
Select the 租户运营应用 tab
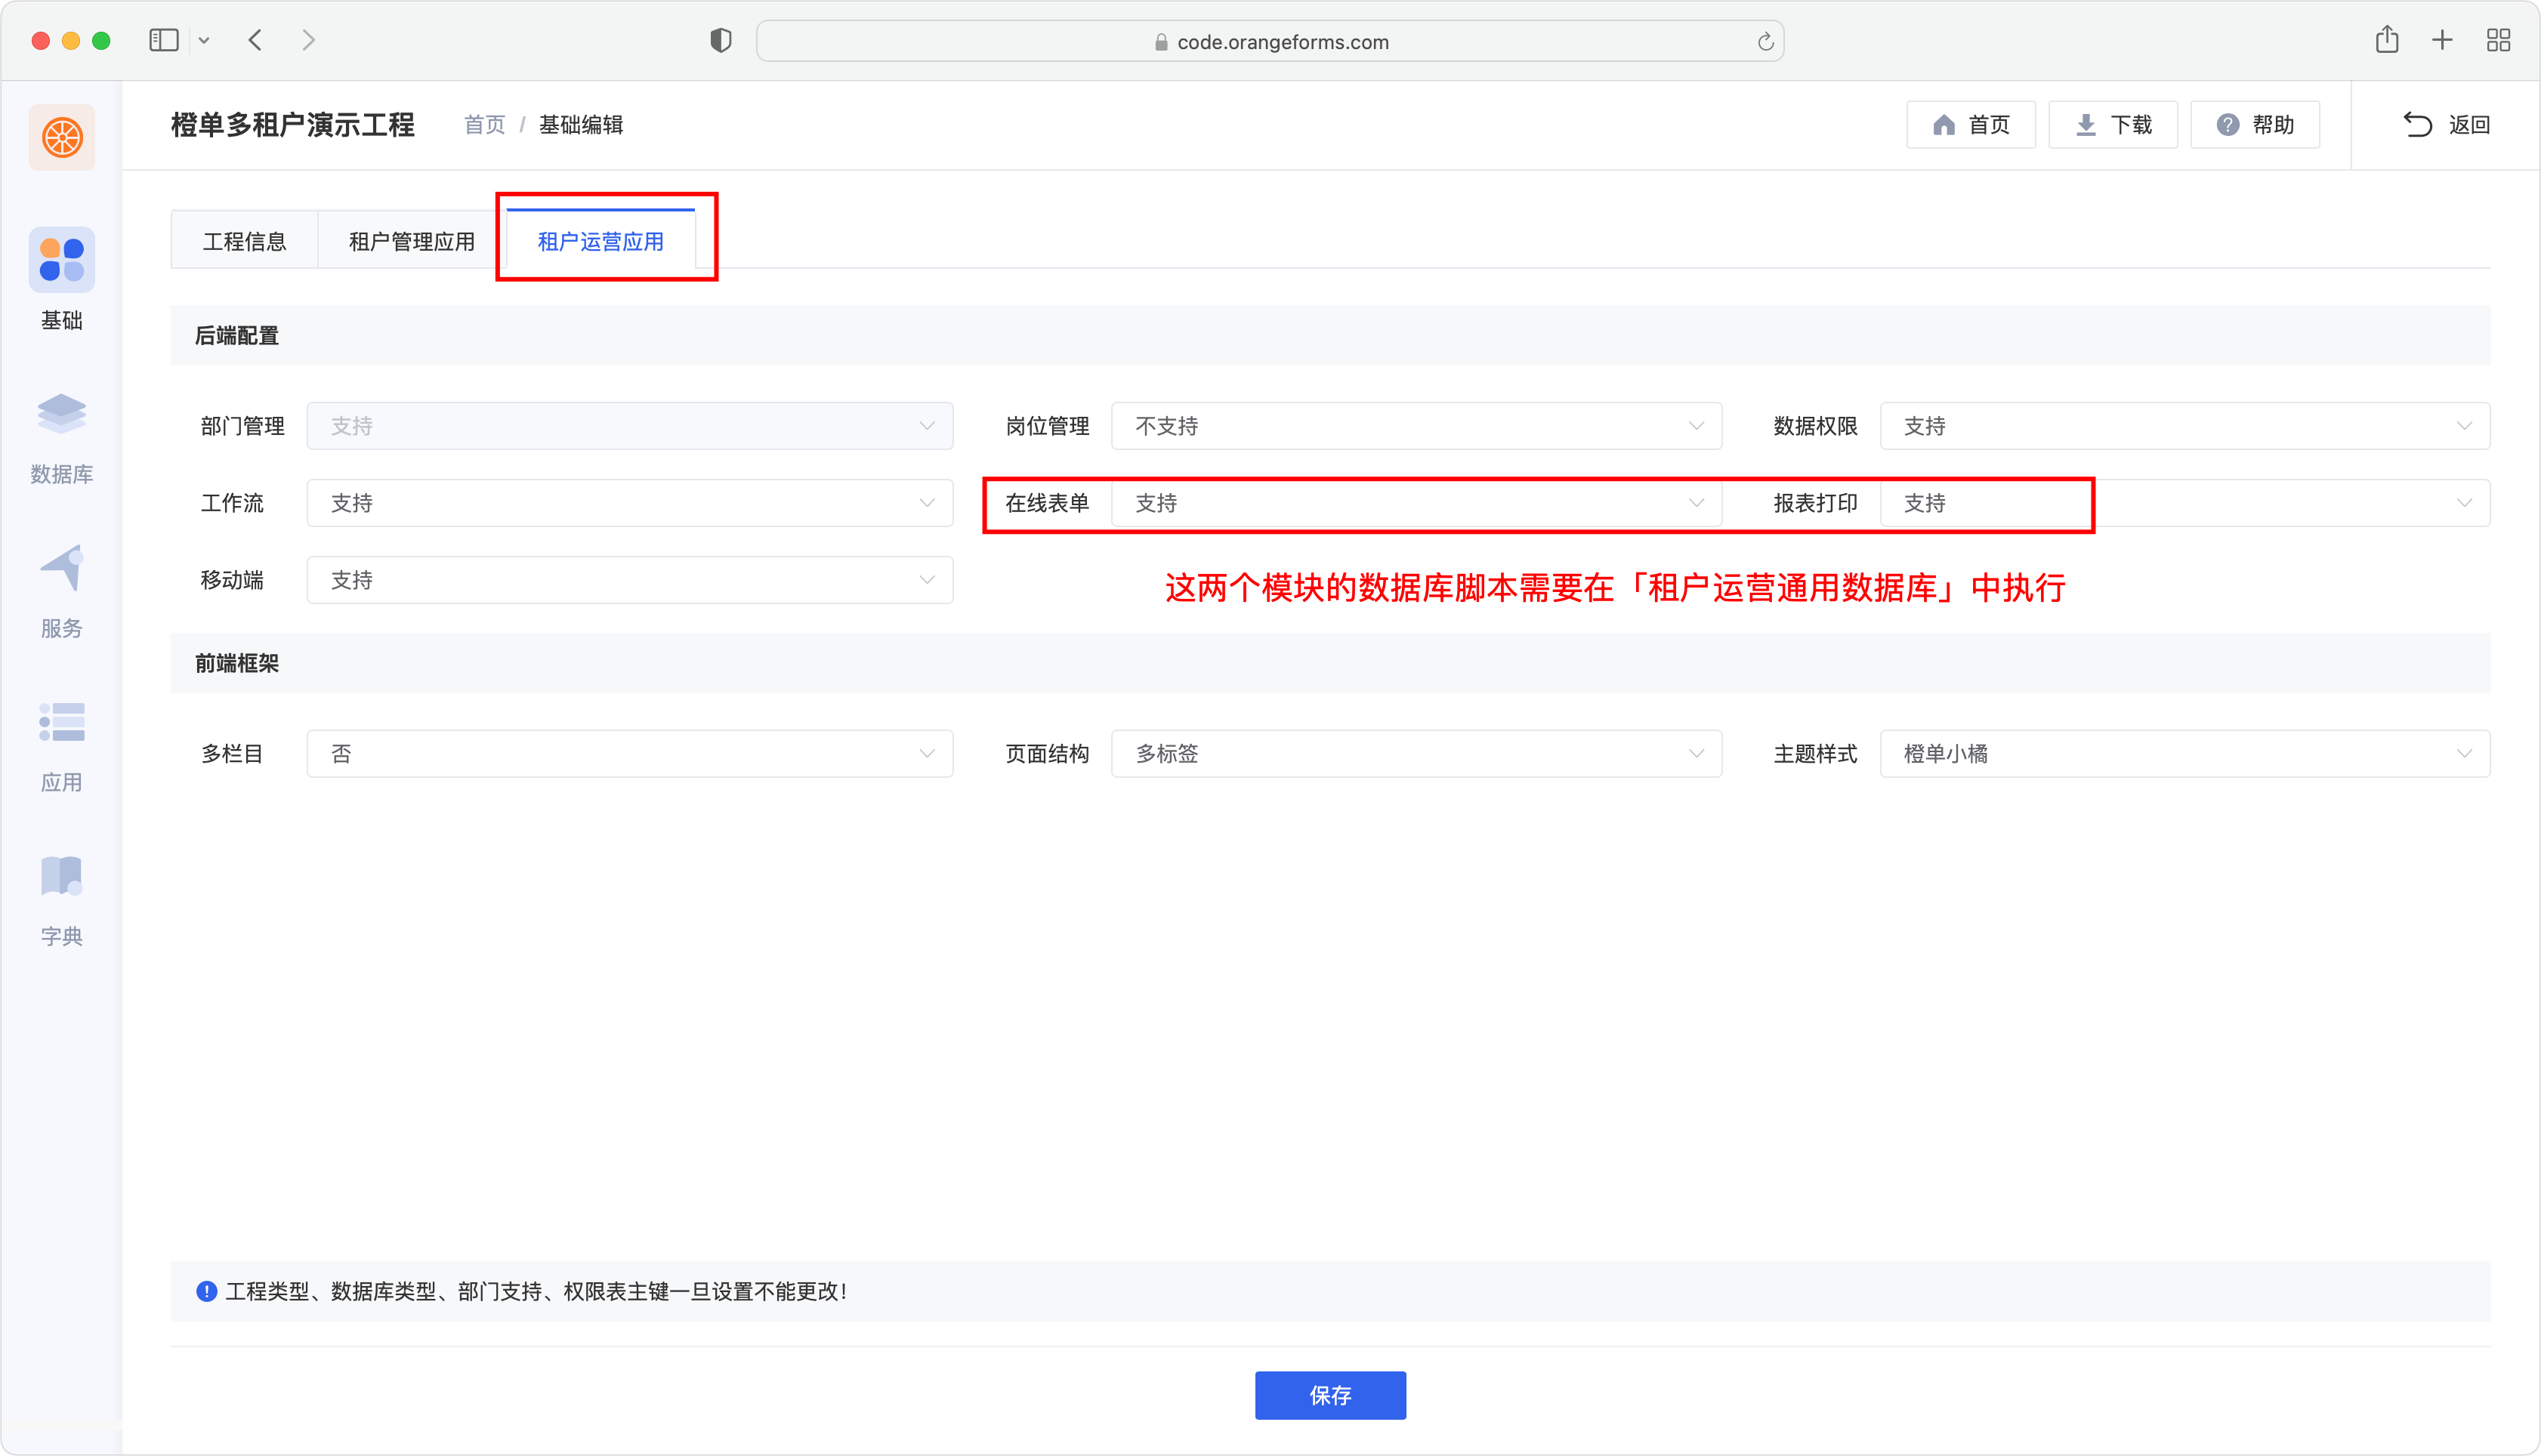tap(600, 241)
